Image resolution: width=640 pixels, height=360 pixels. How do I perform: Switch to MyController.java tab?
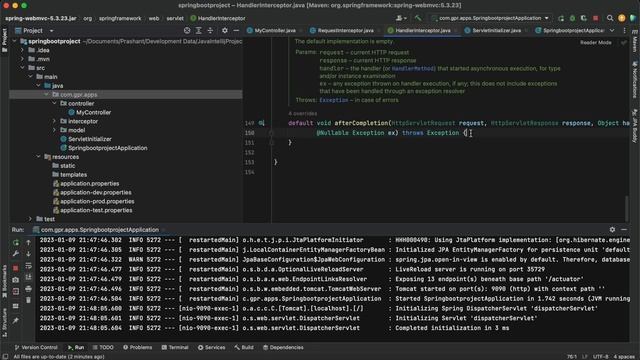(x=275, y=31)
